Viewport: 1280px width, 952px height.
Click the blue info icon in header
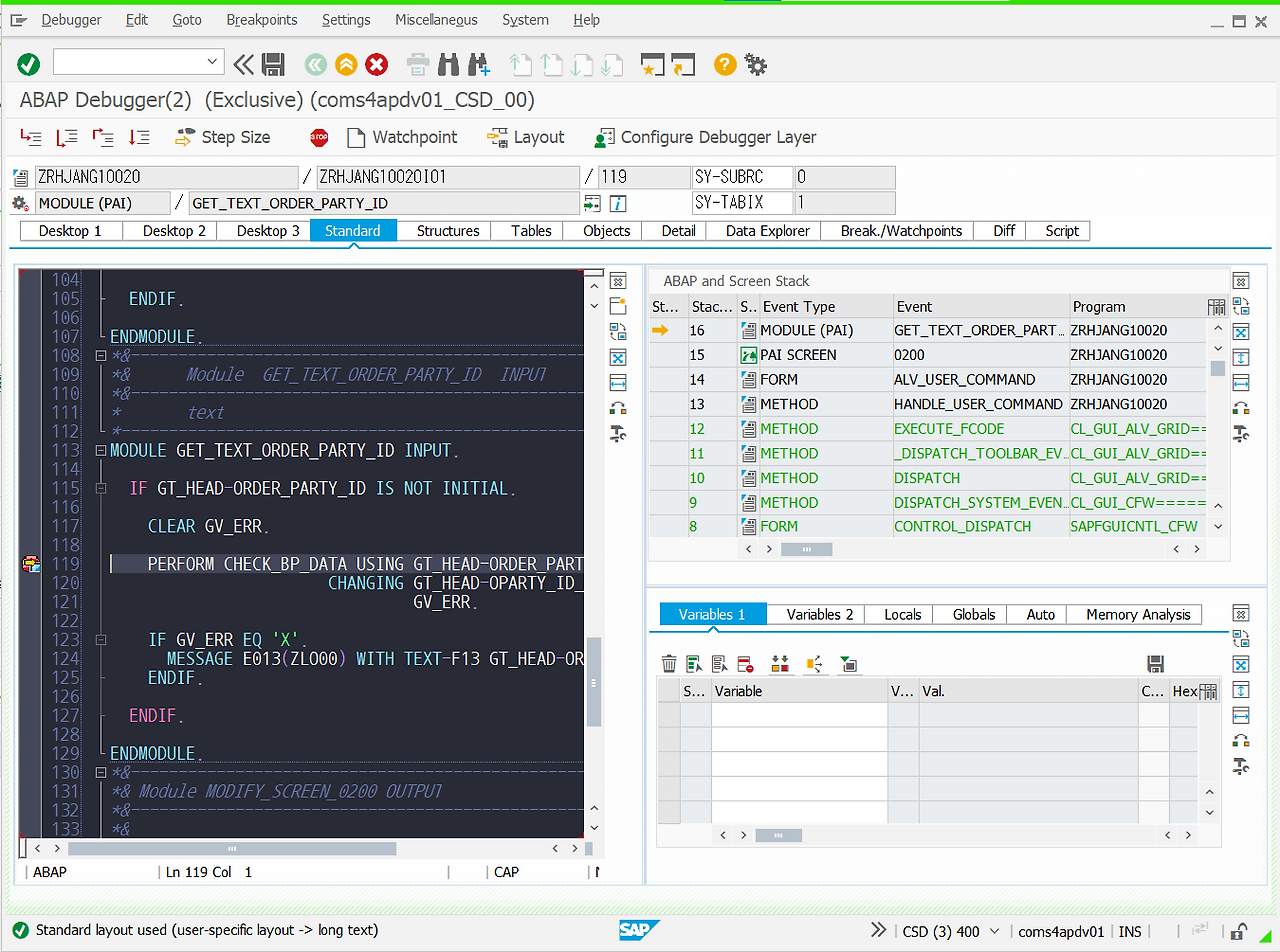(x=618, y=203)
